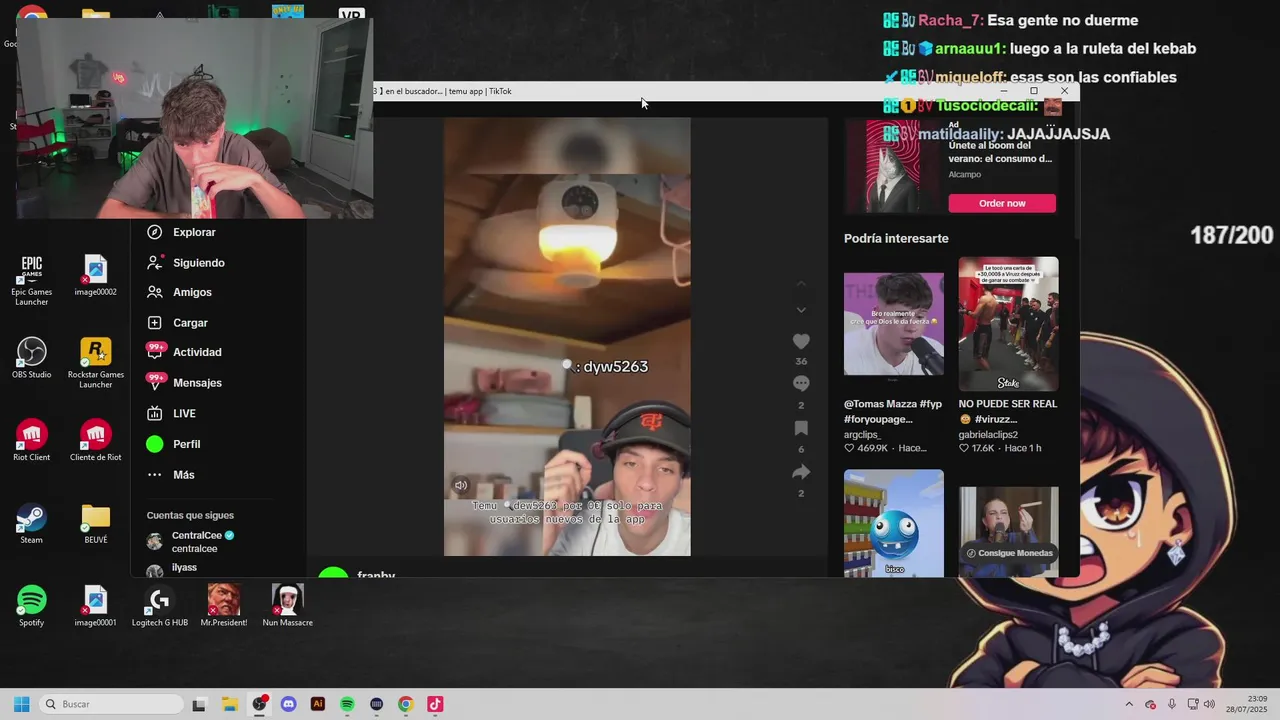
Task: Click the Consigue Monedas badge
Action: (x=1009, y=553)
